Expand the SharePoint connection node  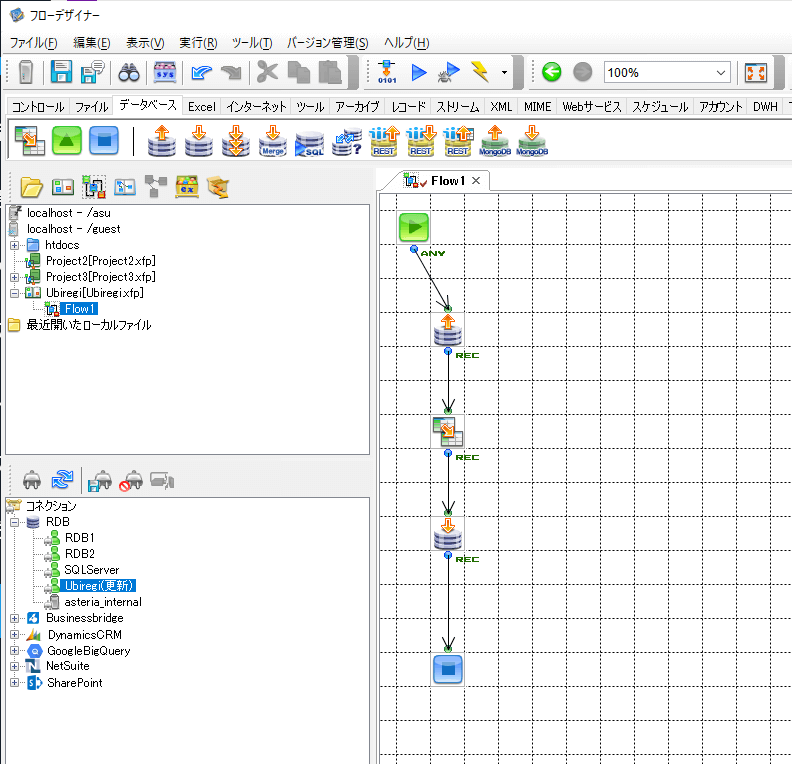tap(15, 683)
